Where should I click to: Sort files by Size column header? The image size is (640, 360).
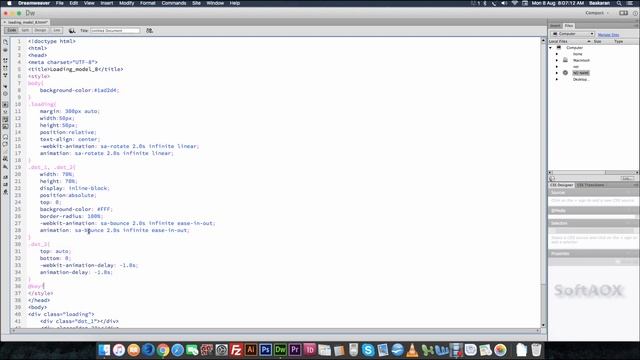[x=598, y=42]
